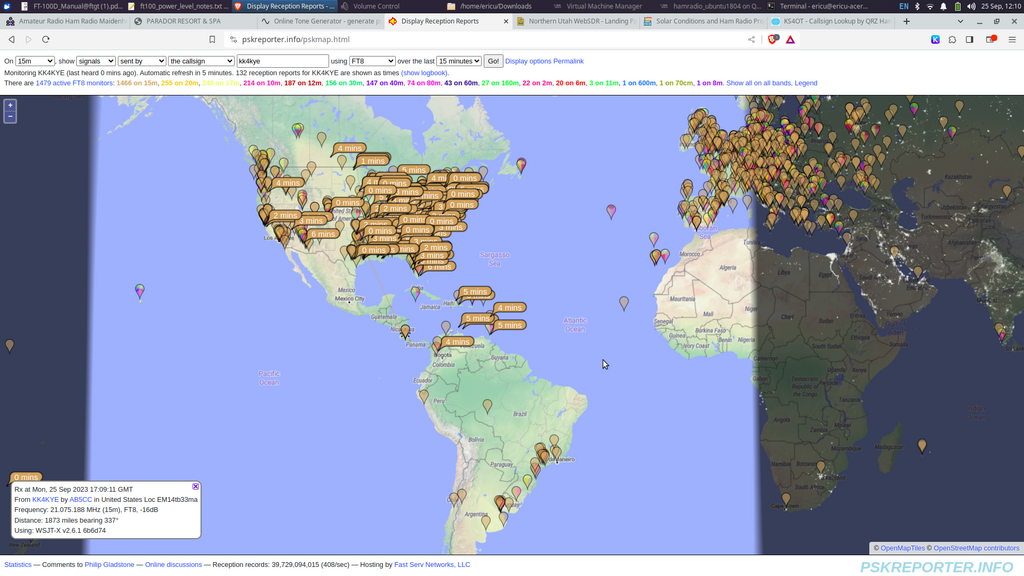Bookmark this page using bookmark icon
1024x576 pixels.
(x=212, y=40)
